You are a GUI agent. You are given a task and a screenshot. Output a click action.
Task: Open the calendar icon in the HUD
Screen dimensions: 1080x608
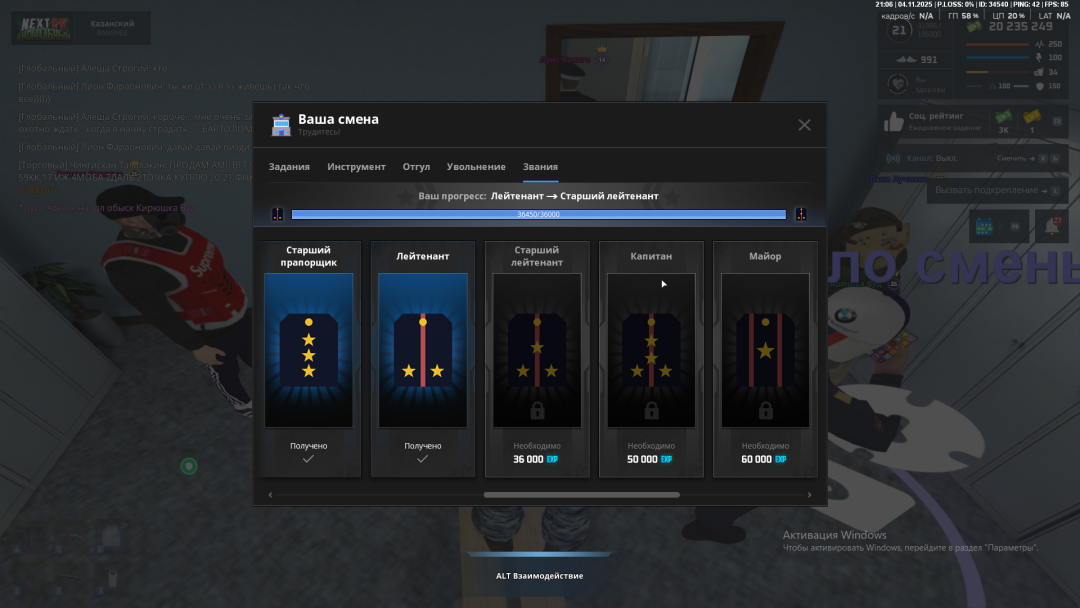coord(983,226)
